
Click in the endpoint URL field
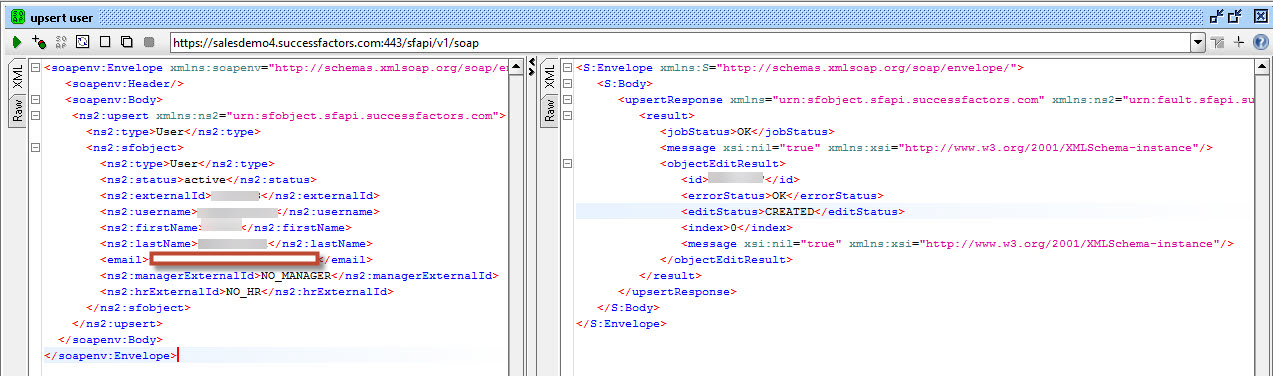point(680,42)
